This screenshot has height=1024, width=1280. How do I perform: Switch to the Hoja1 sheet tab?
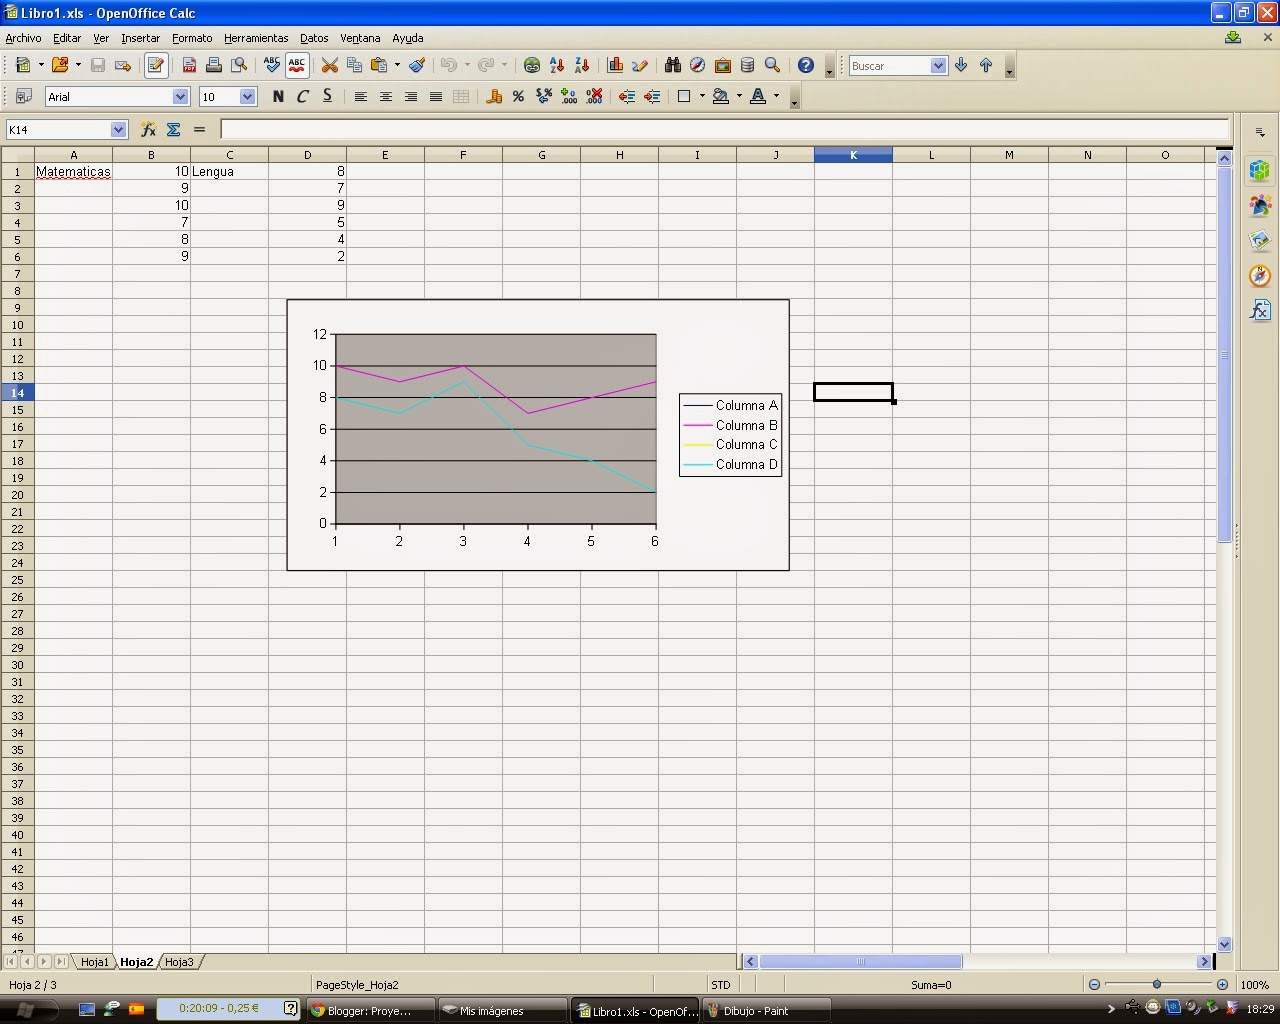click(x=94, y=962)
